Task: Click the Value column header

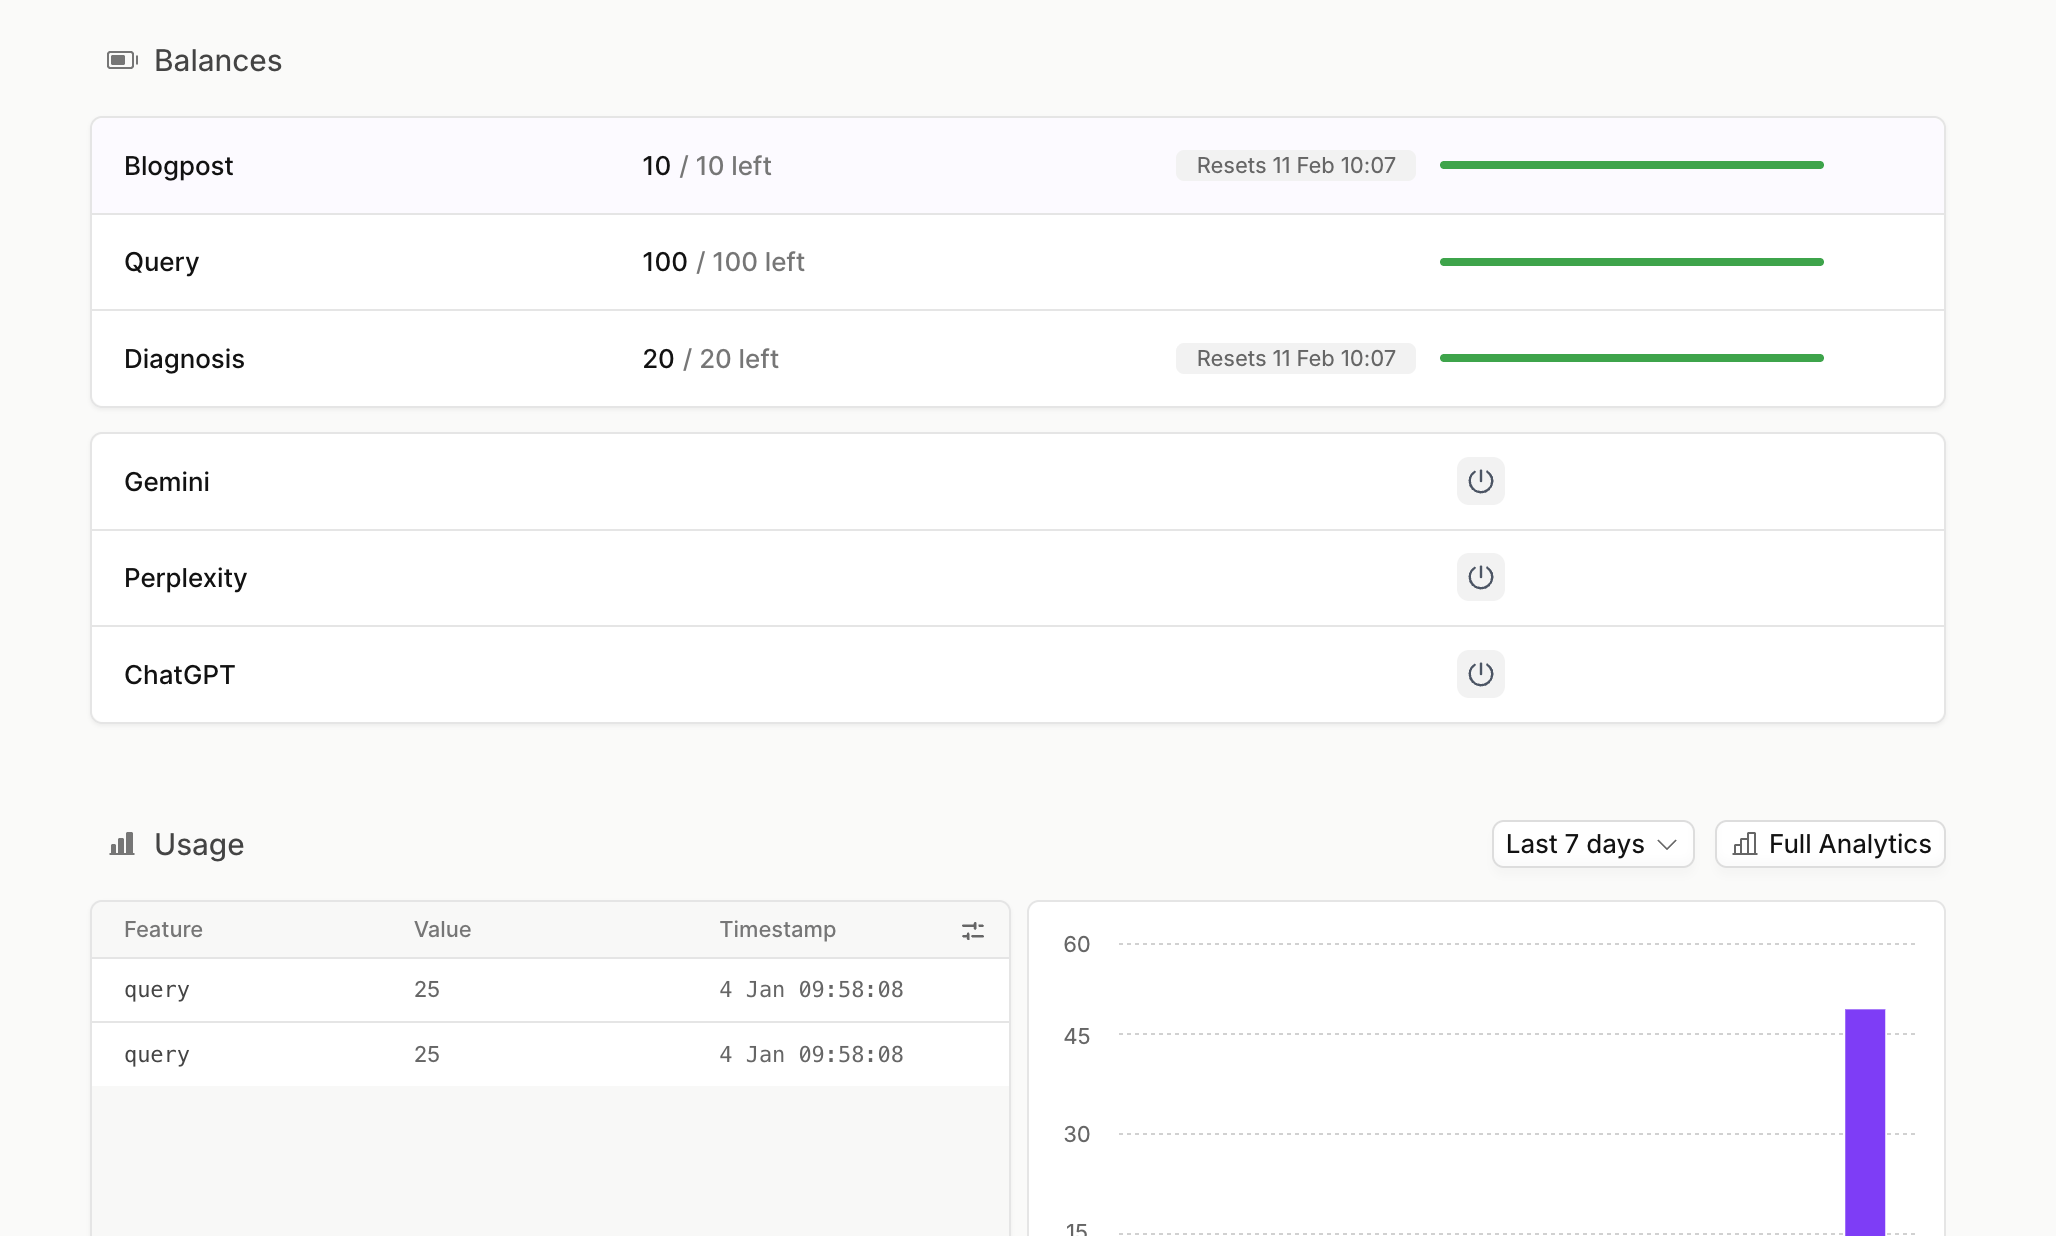Action: 442,929
